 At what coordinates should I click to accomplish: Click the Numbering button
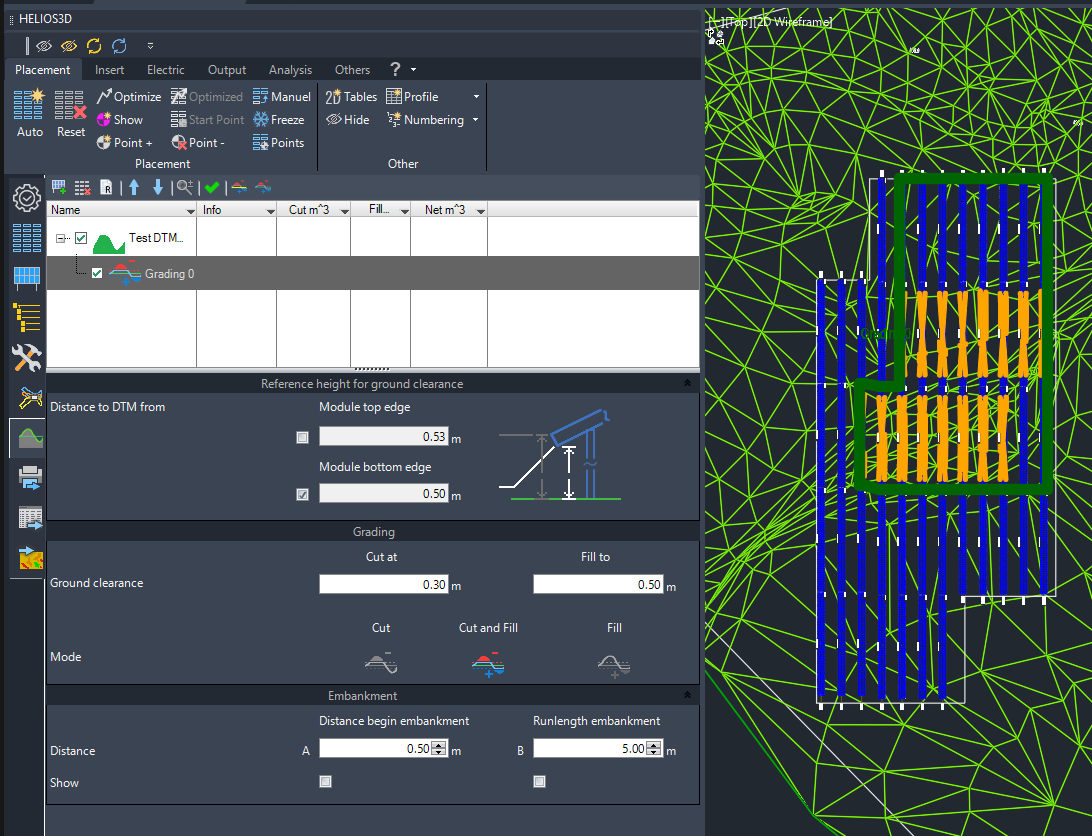tap(426, 120)
